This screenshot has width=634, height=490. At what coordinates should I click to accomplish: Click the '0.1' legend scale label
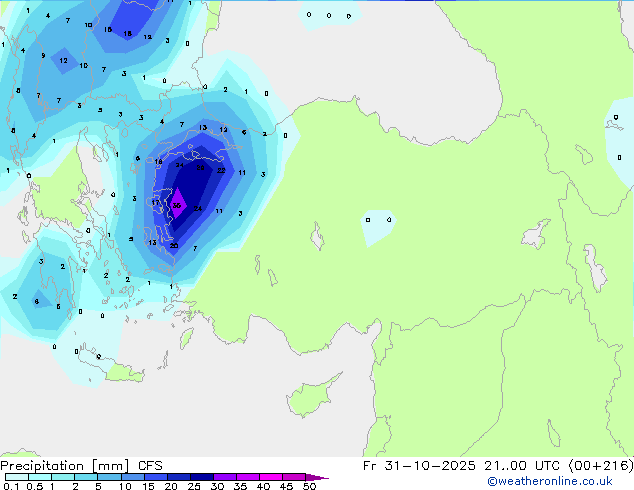11,486
